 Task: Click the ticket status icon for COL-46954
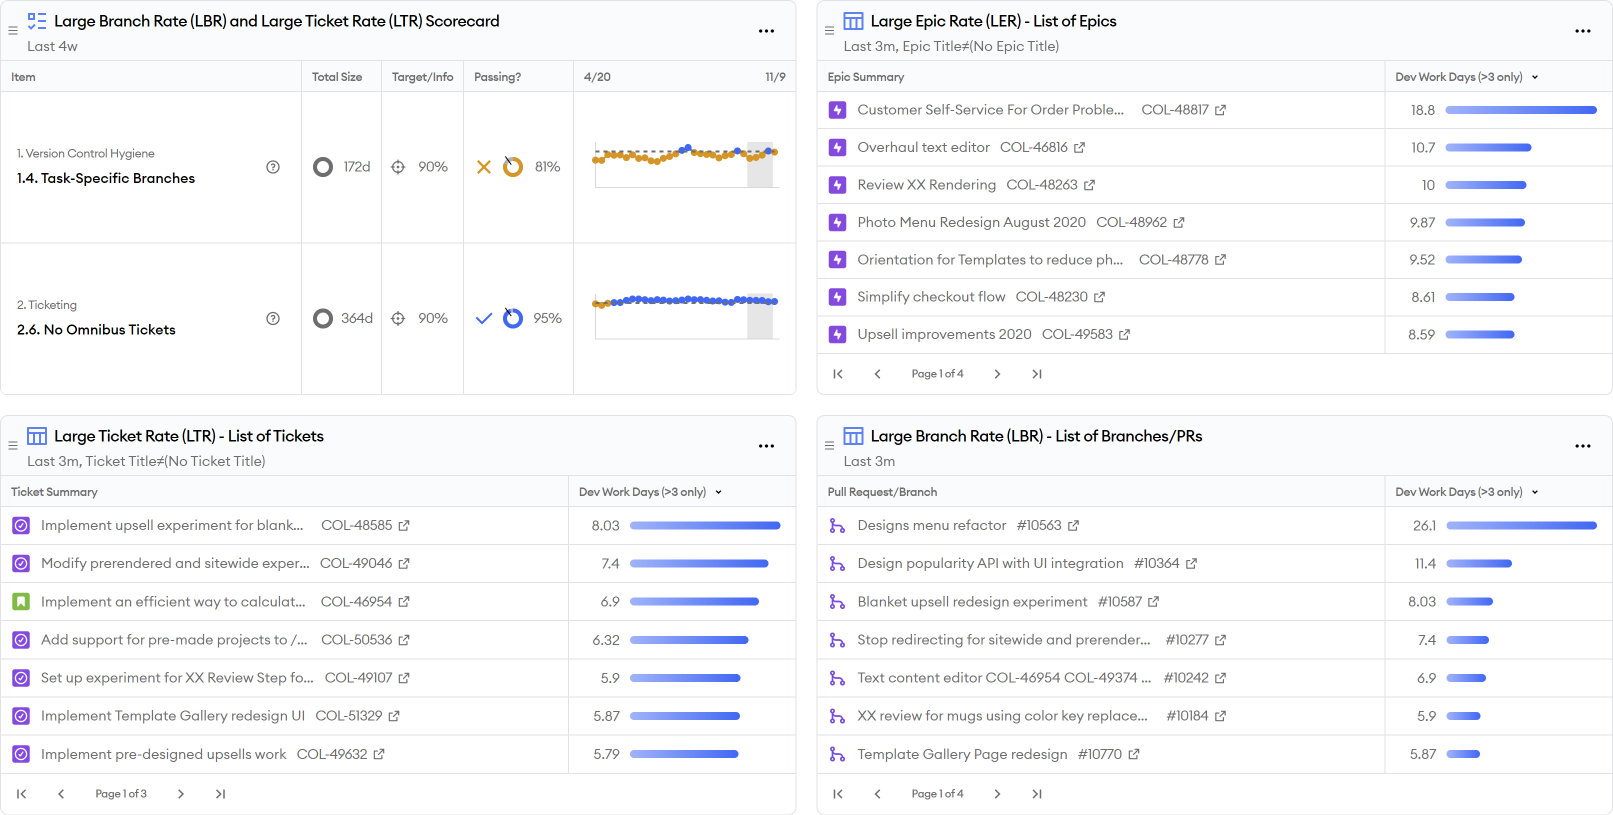(21, 602)
